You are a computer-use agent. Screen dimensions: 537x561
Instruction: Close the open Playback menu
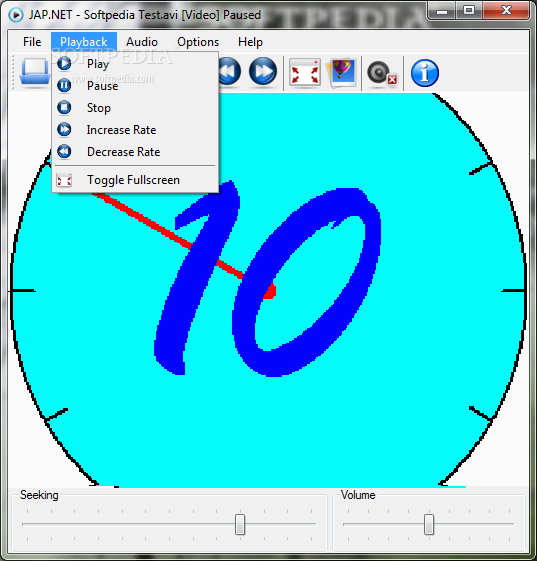(x=84, y=42)
